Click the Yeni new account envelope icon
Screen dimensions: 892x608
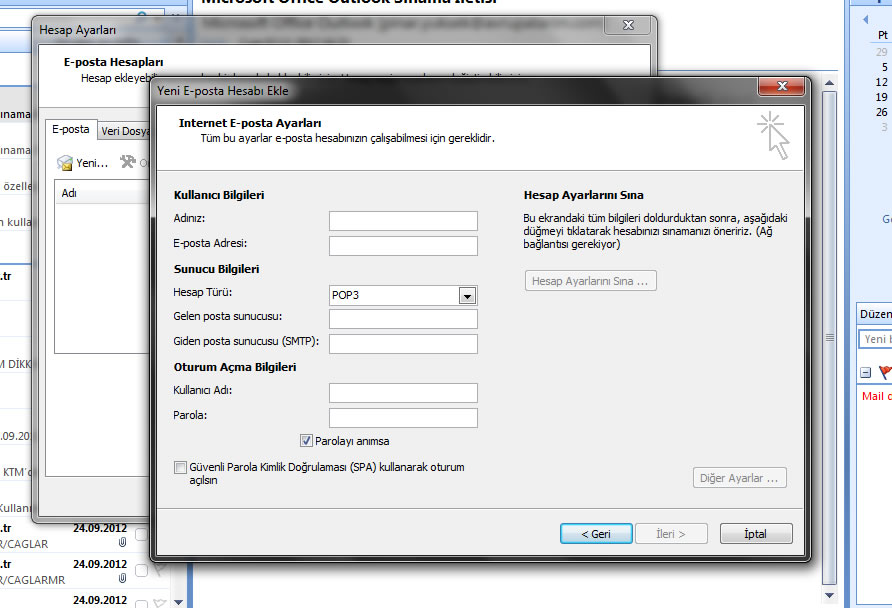65,162
